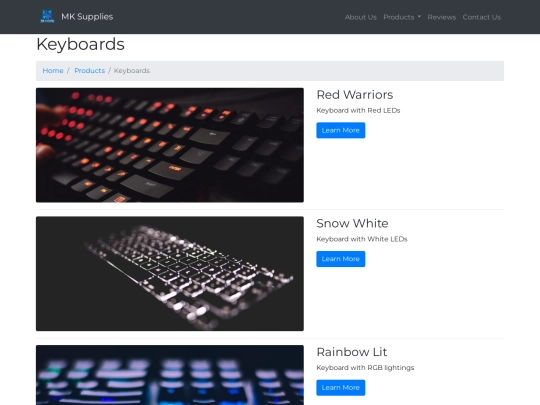
Task: Click Learn More for Red Warriors
Action: (341, 130)
